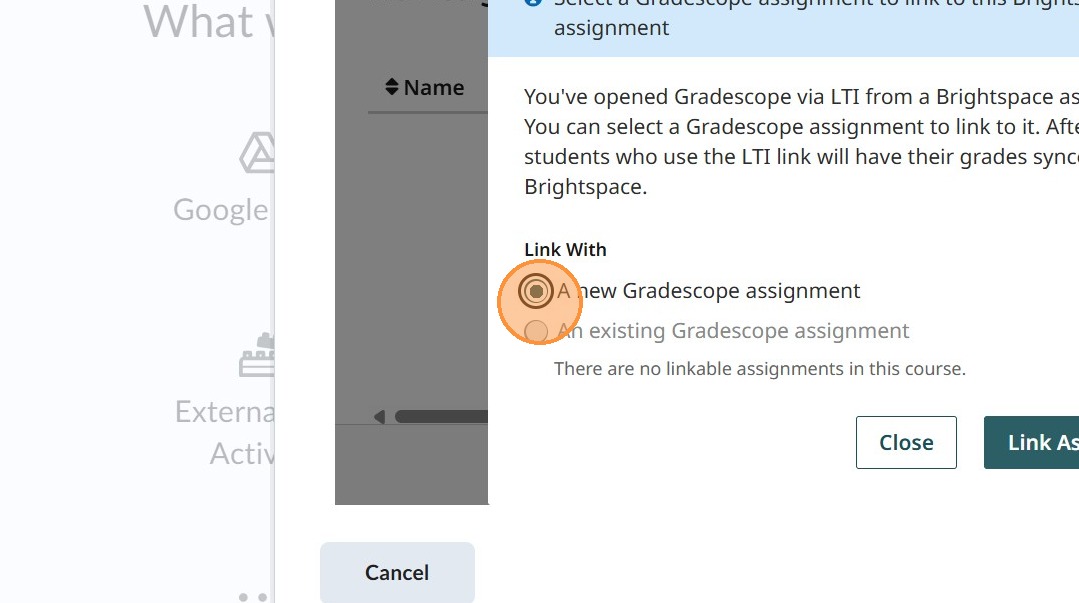Click the blue info icon in the banner

click(x=533, y=3)
